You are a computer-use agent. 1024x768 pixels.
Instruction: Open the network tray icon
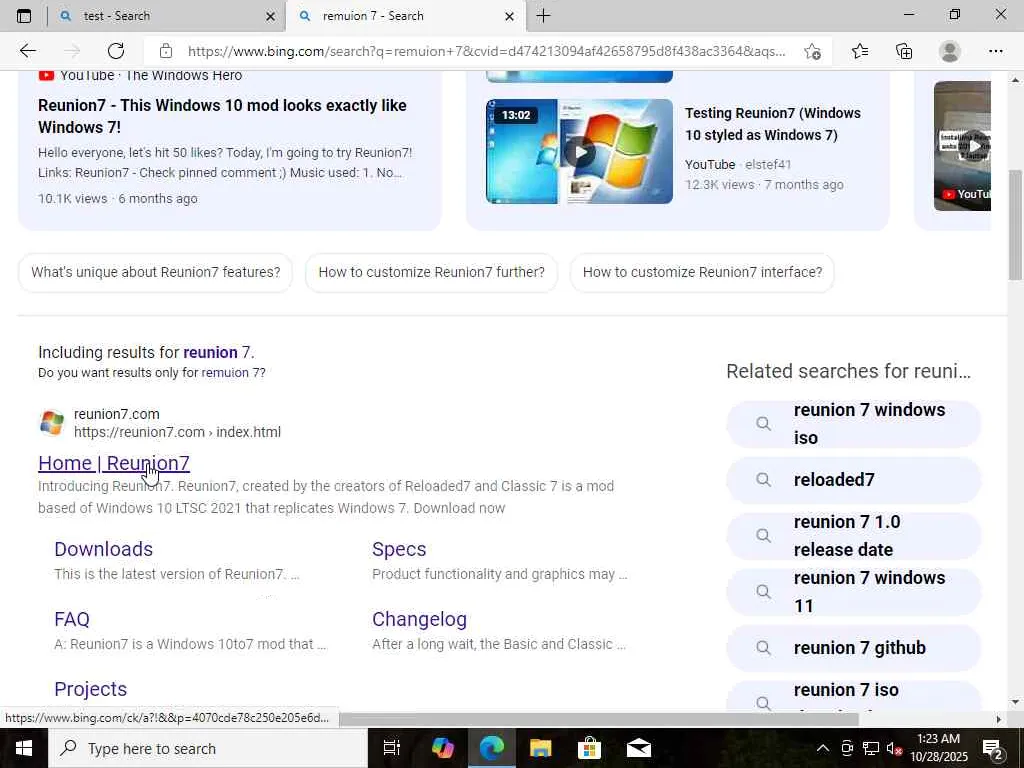[871, 748]
